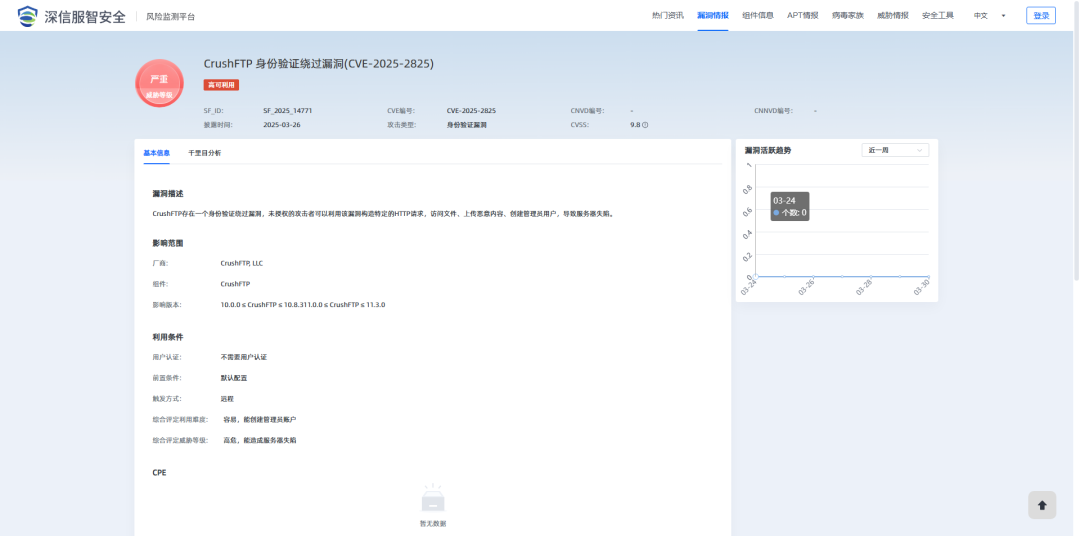Go to 组件信息 in the top navigation
The height and width of the screenshot is (536, 1080).
tap(758, 16)
